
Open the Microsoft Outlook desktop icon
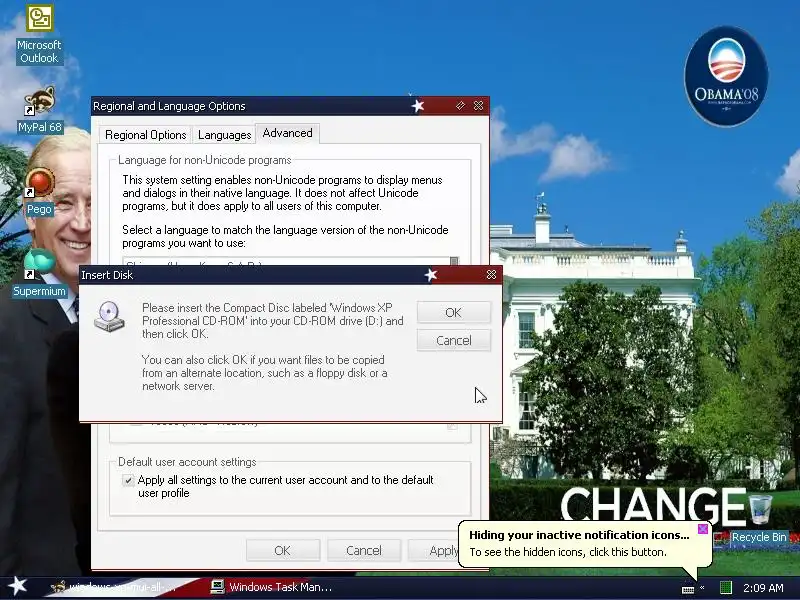point(39,34)
